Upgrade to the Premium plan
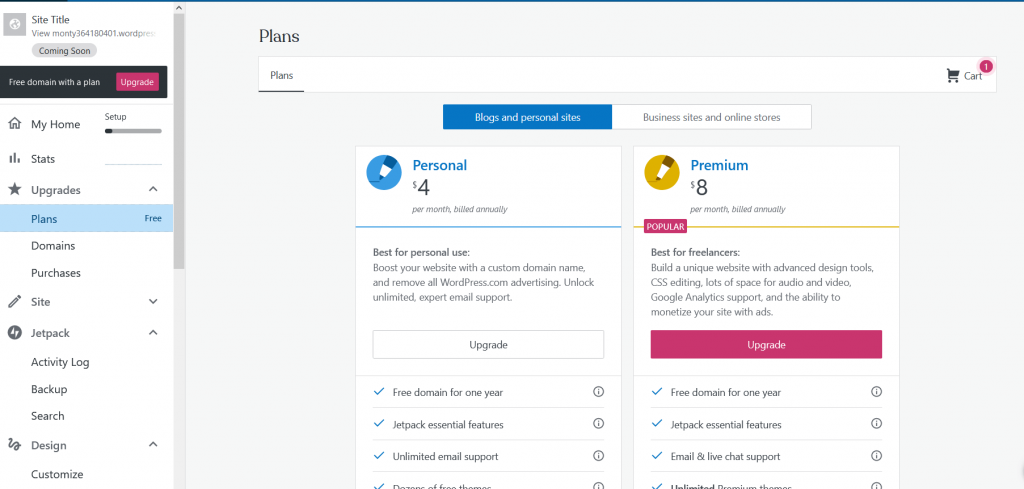The height and width of the screenshot is (489, 1024). click(x=766, y=344)
